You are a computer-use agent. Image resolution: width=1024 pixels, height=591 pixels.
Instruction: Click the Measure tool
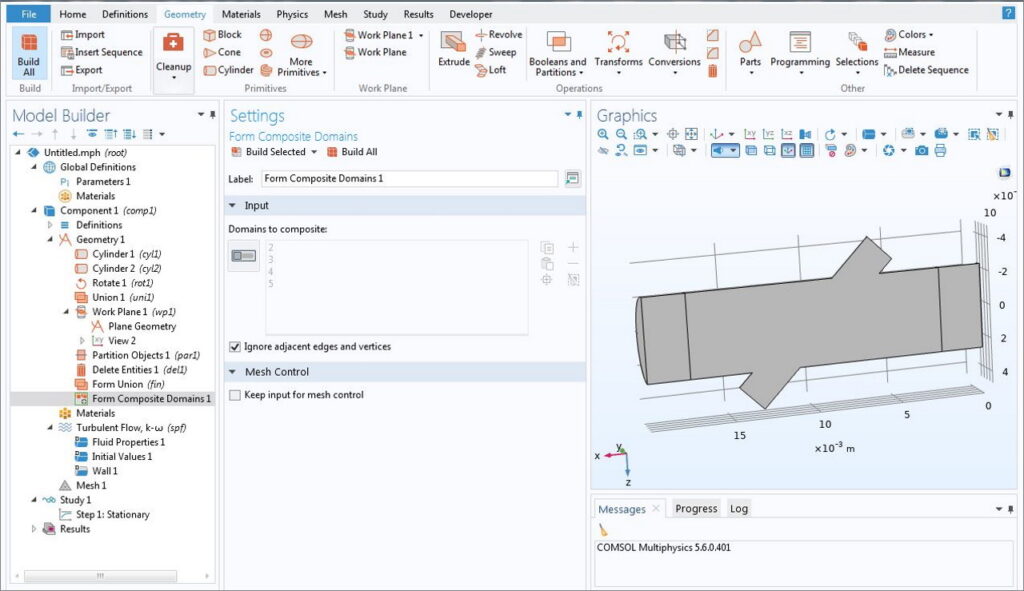909,52
